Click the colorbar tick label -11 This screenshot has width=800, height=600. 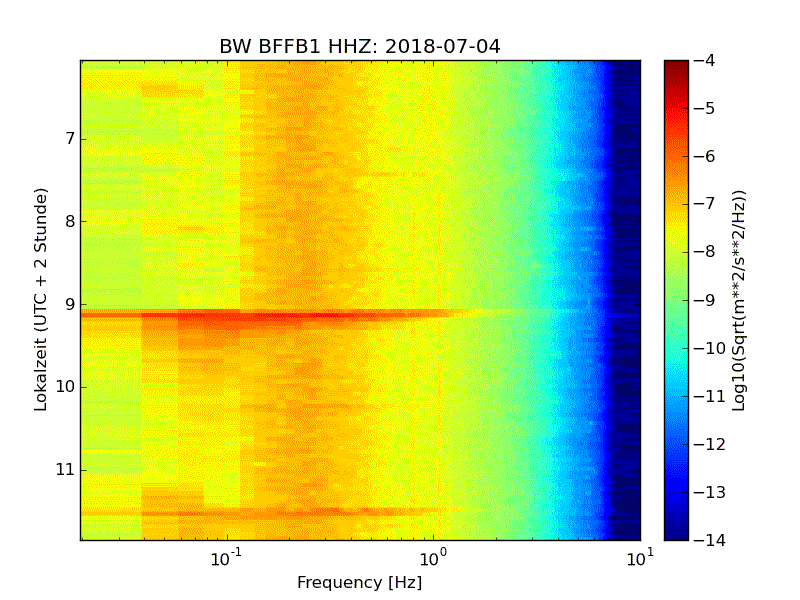coord(710,396)
